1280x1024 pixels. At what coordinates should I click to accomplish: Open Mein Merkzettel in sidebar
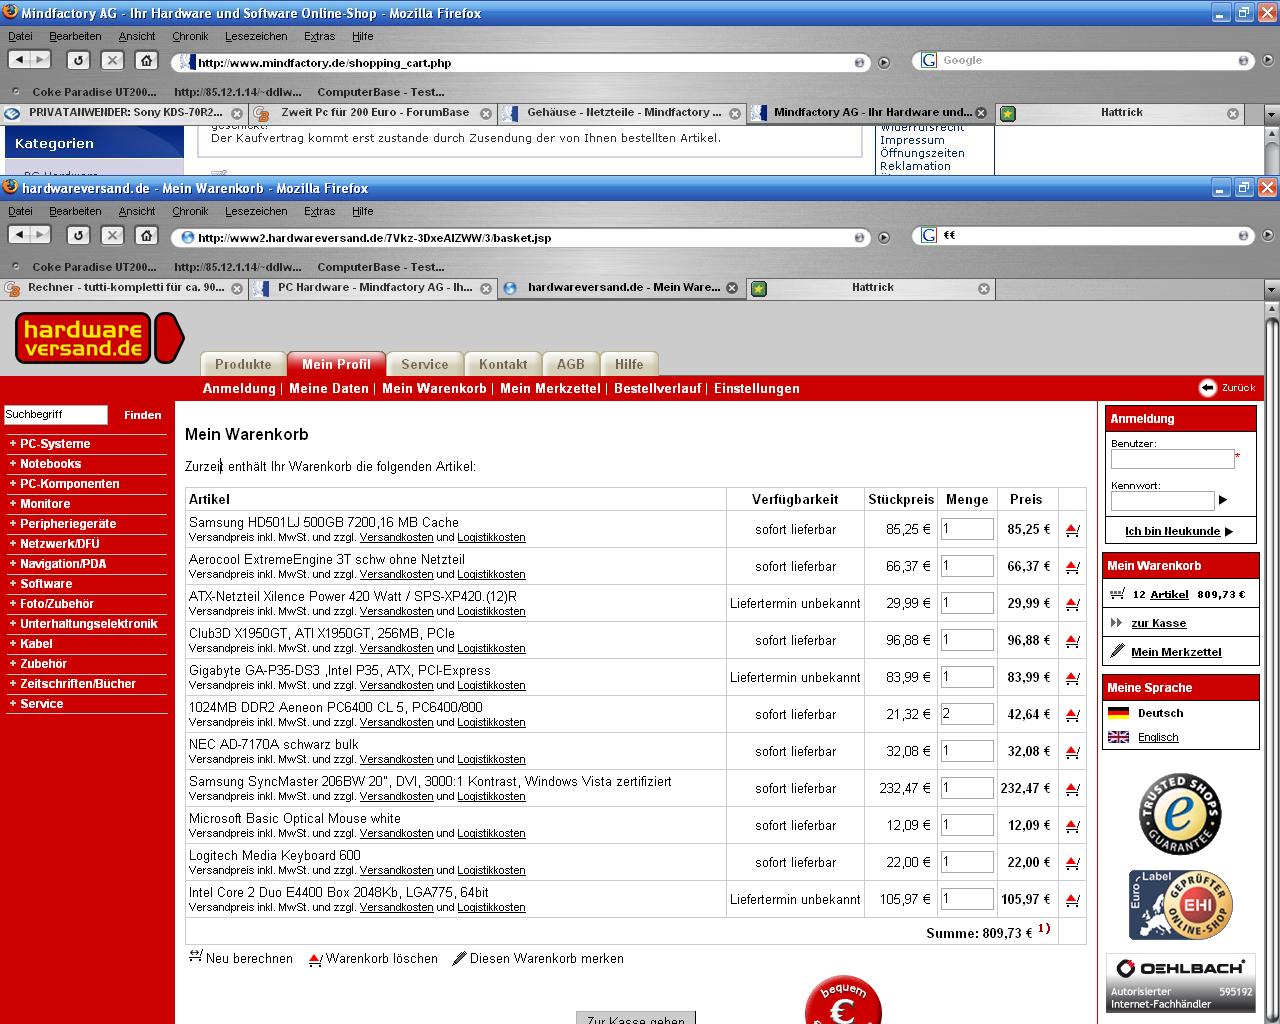(1176, 652)
